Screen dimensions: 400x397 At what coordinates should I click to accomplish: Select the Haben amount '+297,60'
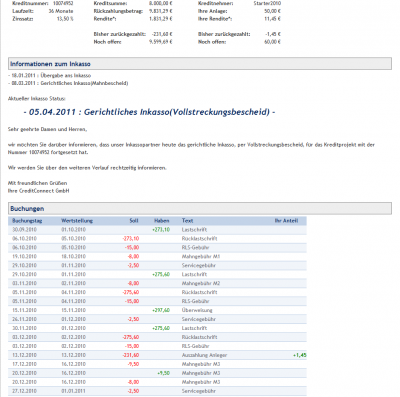pyautogui.click(x=161, y=310)
